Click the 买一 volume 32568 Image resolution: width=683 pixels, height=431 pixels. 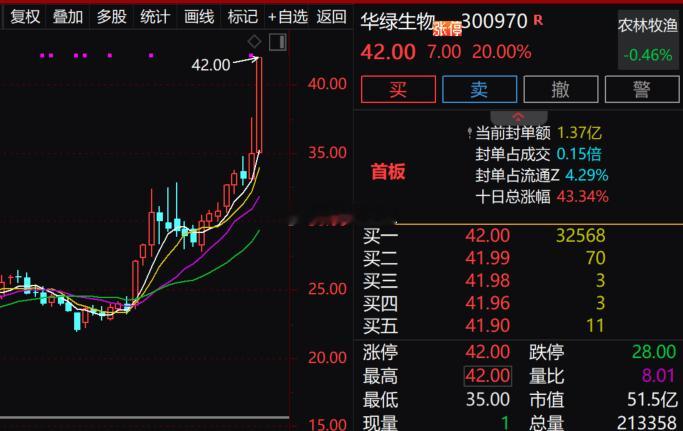tap(580, 235)
